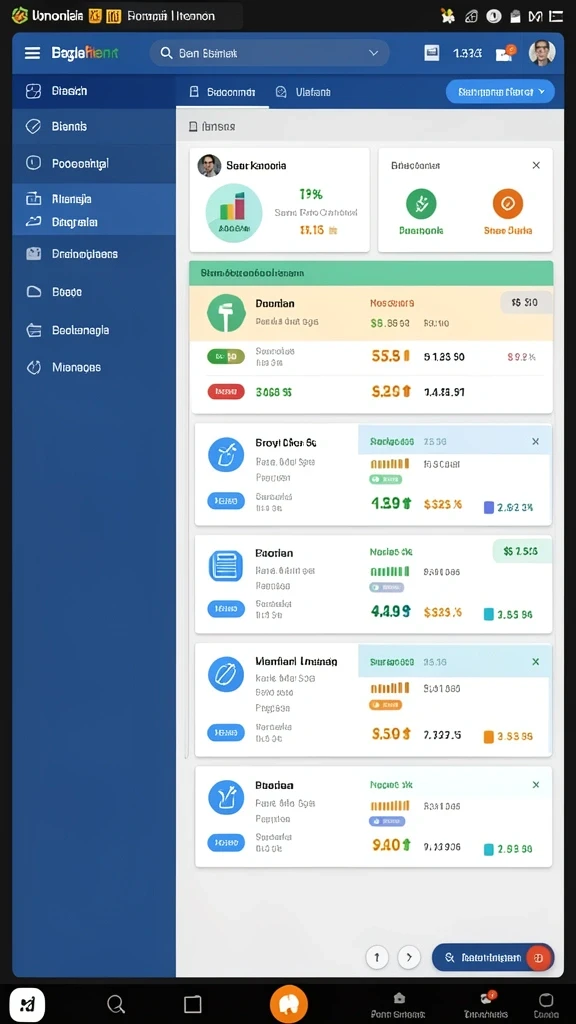Toggle the green pill switch in the second card
Viewport: 576px width, 1024px height.
(x=385, y=479)
